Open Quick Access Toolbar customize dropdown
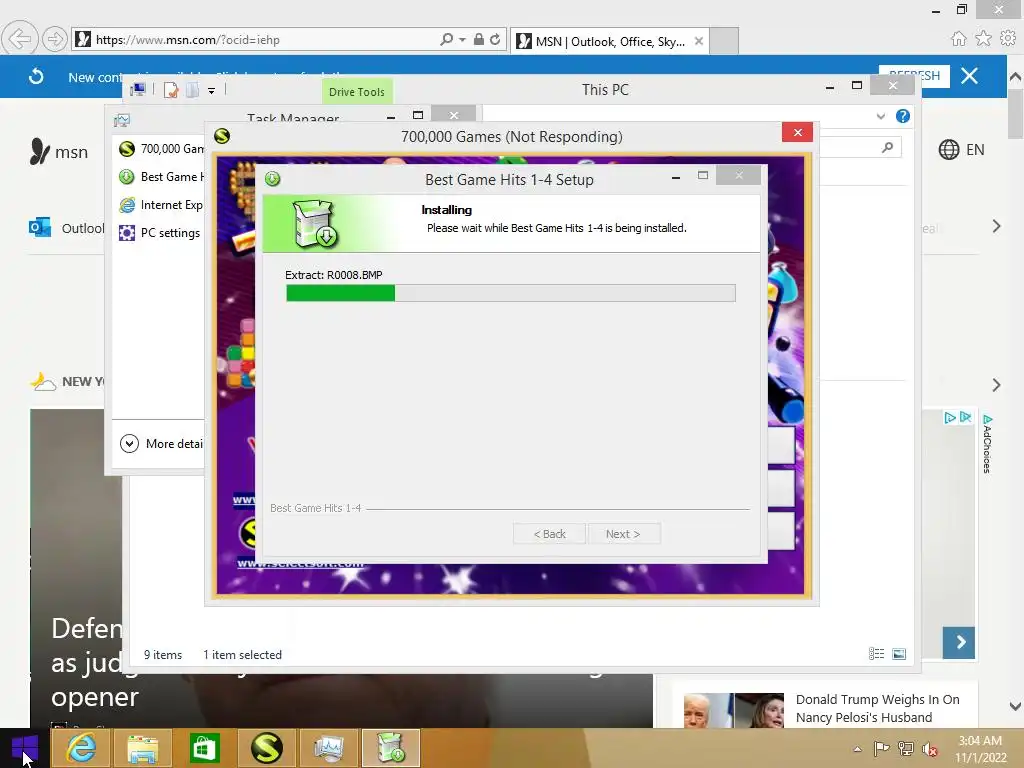 click(x=212, y=91)
